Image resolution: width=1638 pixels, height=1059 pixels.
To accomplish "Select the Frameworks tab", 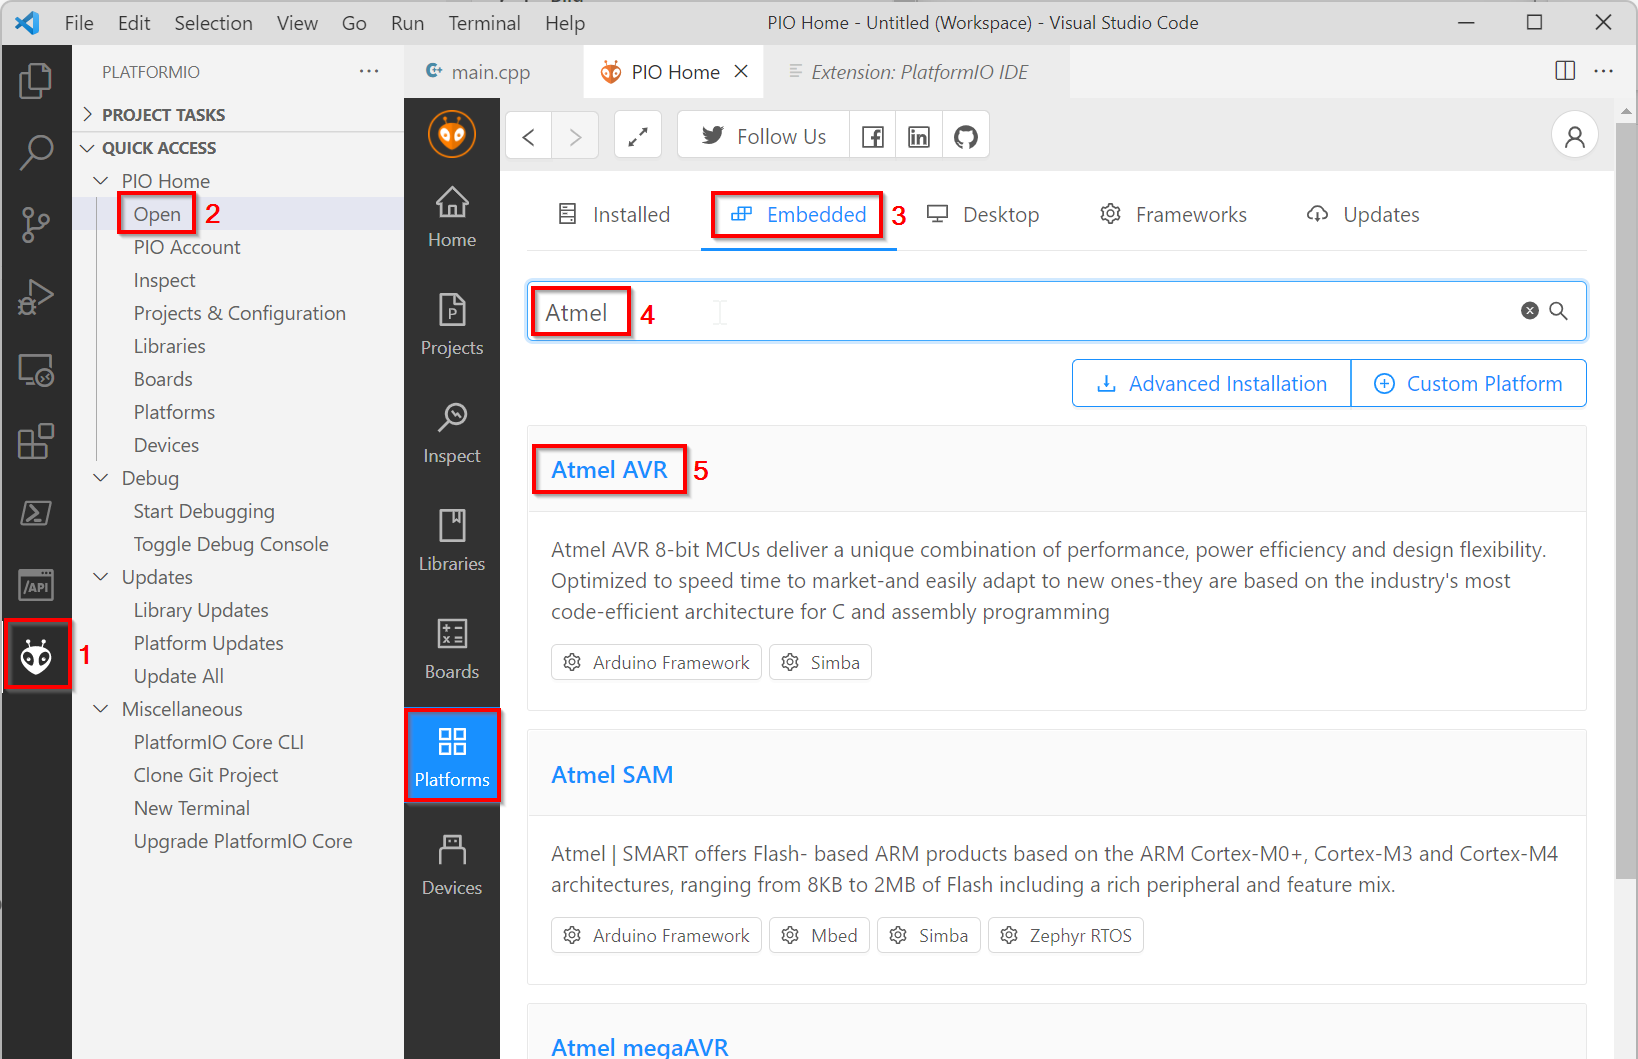I will tap(1173, 215).
